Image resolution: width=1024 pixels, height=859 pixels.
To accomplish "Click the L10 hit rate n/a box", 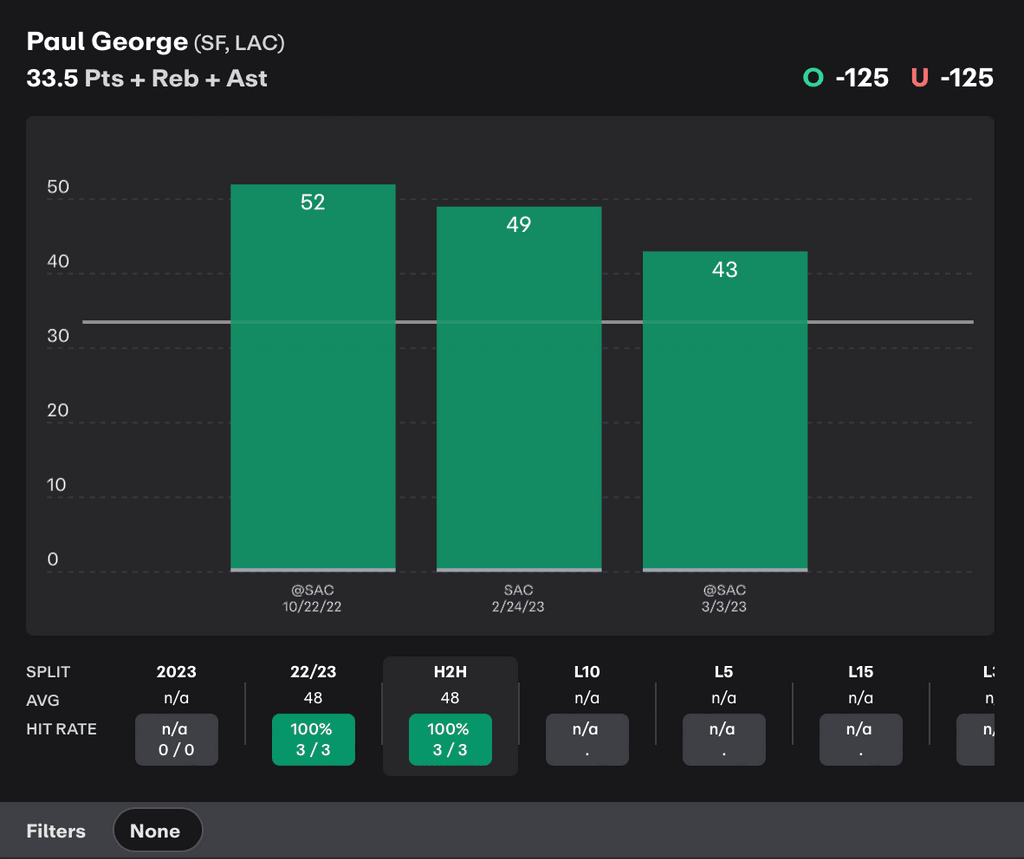I will coord(587,739).
